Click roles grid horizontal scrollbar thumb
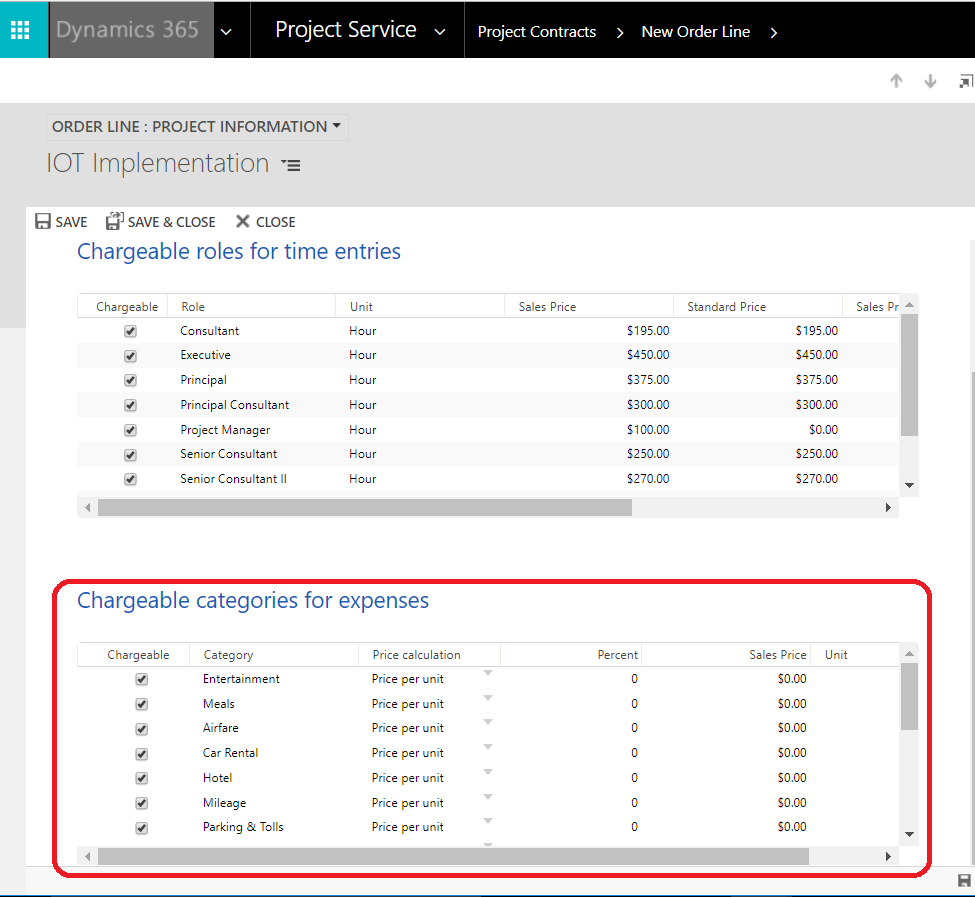The width and height of the screenshot is (975, 897). pyautogui.click(x=365, y=508)
